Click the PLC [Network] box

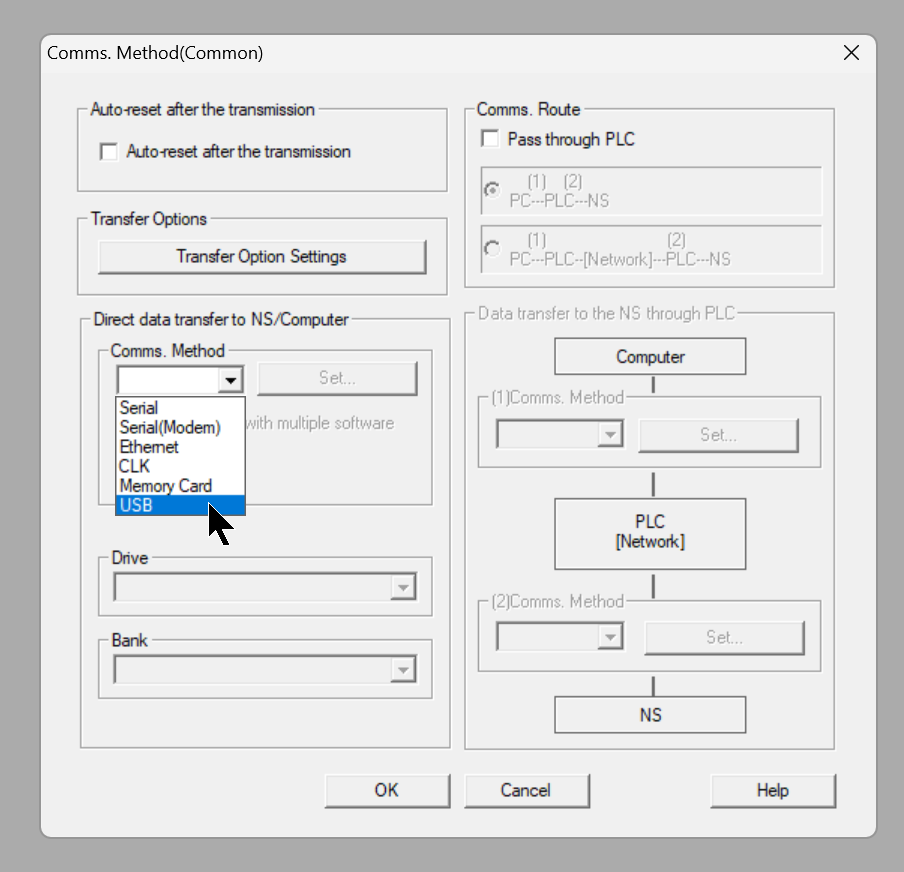point(650,534)
